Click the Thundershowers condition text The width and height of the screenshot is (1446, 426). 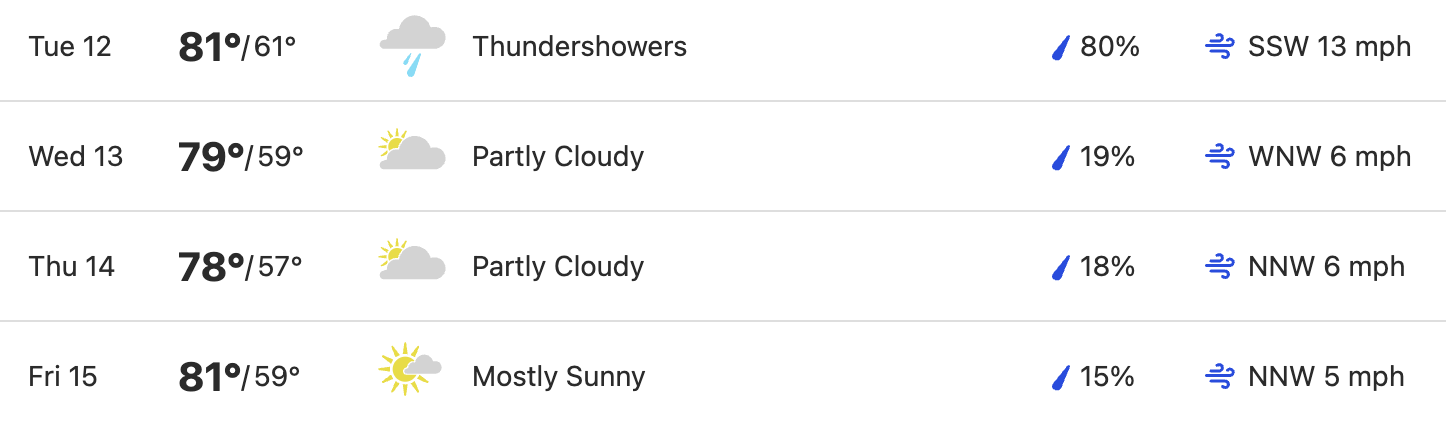(580, 47)
